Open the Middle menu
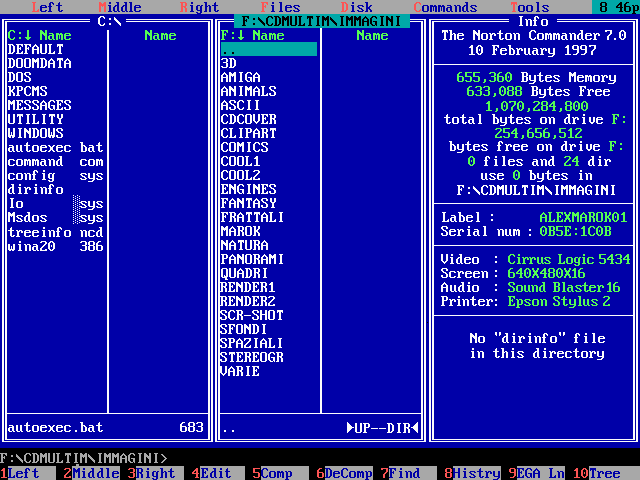 click(x=120, y=7)
